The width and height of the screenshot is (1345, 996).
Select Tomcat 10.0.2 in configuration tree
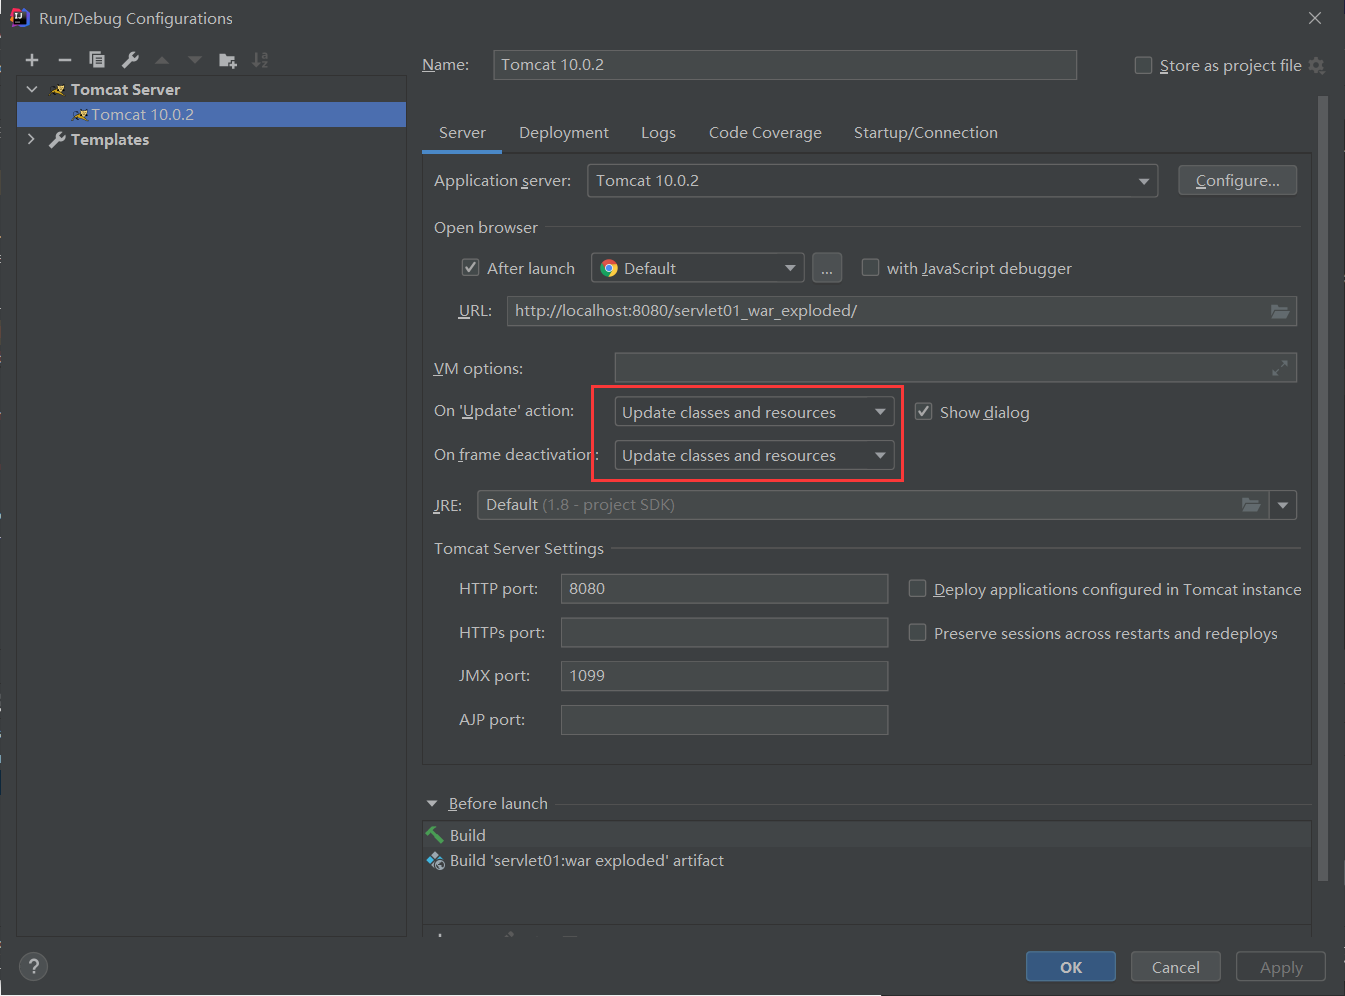pyautogui.click(x=211, y=115)
